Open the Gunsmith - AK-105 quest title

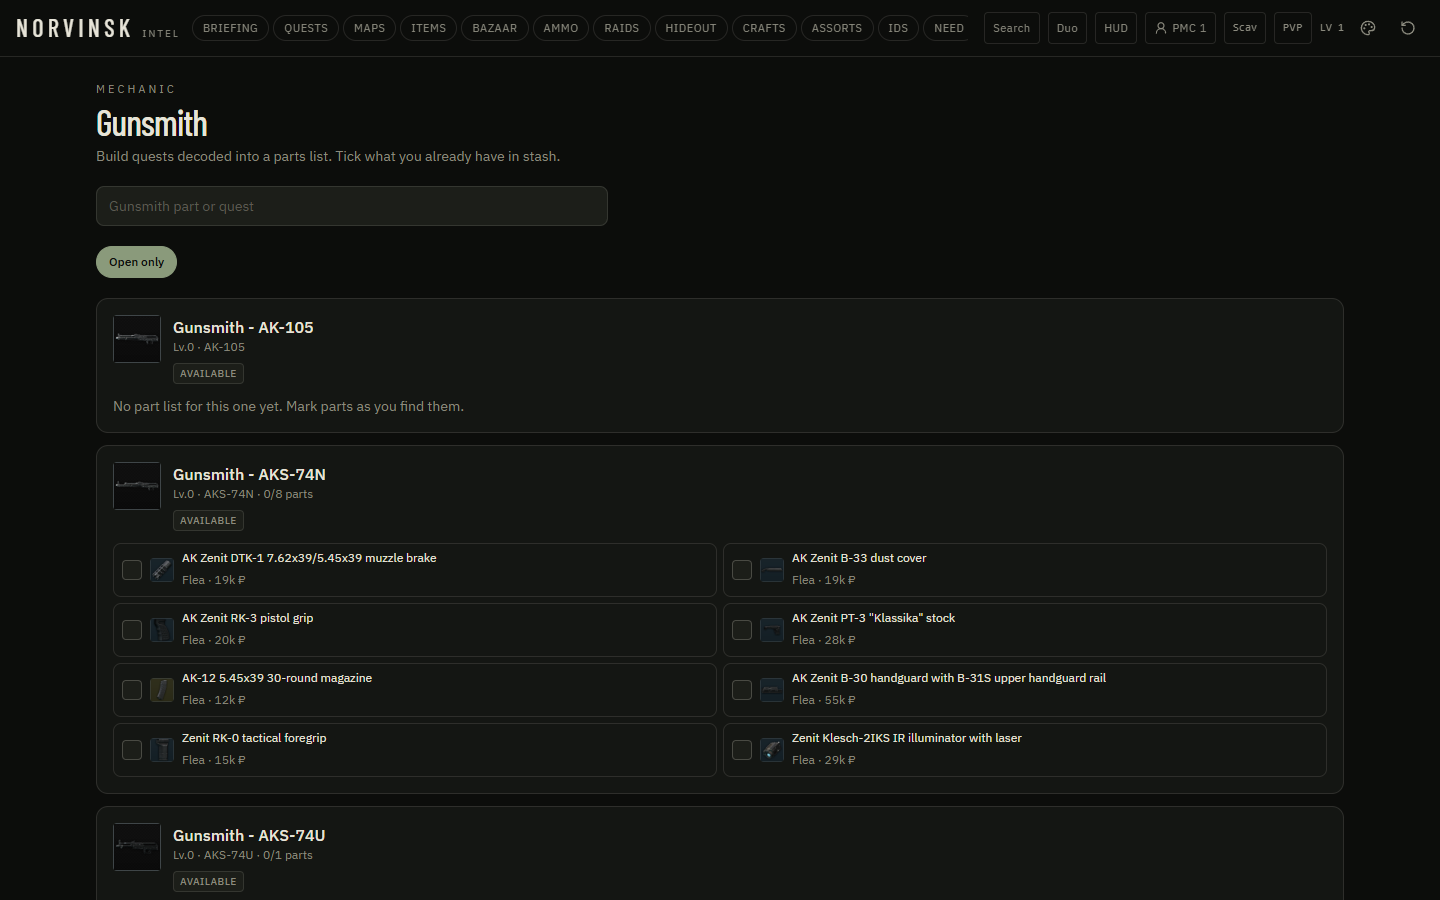coord(243,327)
